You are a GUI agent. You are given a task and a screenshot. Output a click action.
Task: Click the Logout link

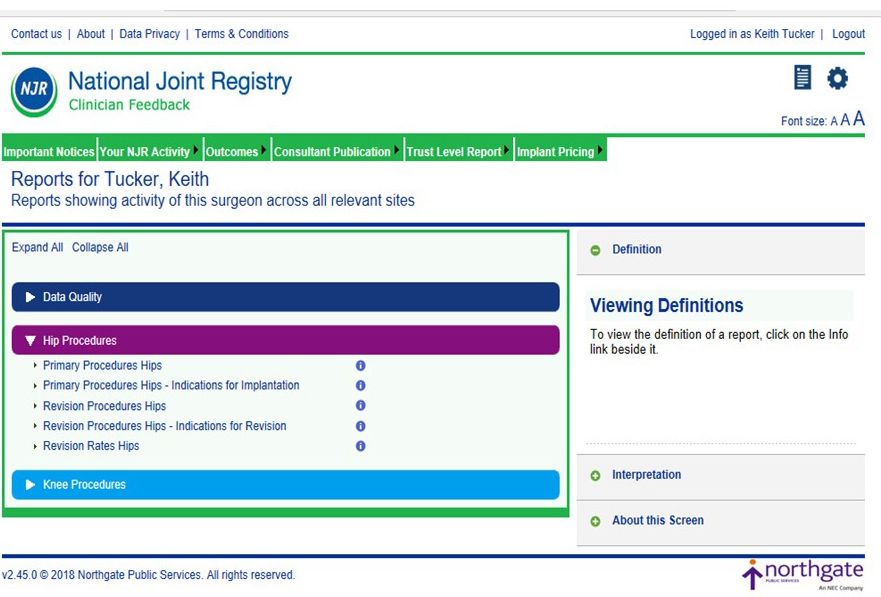(x=848, y=34)
